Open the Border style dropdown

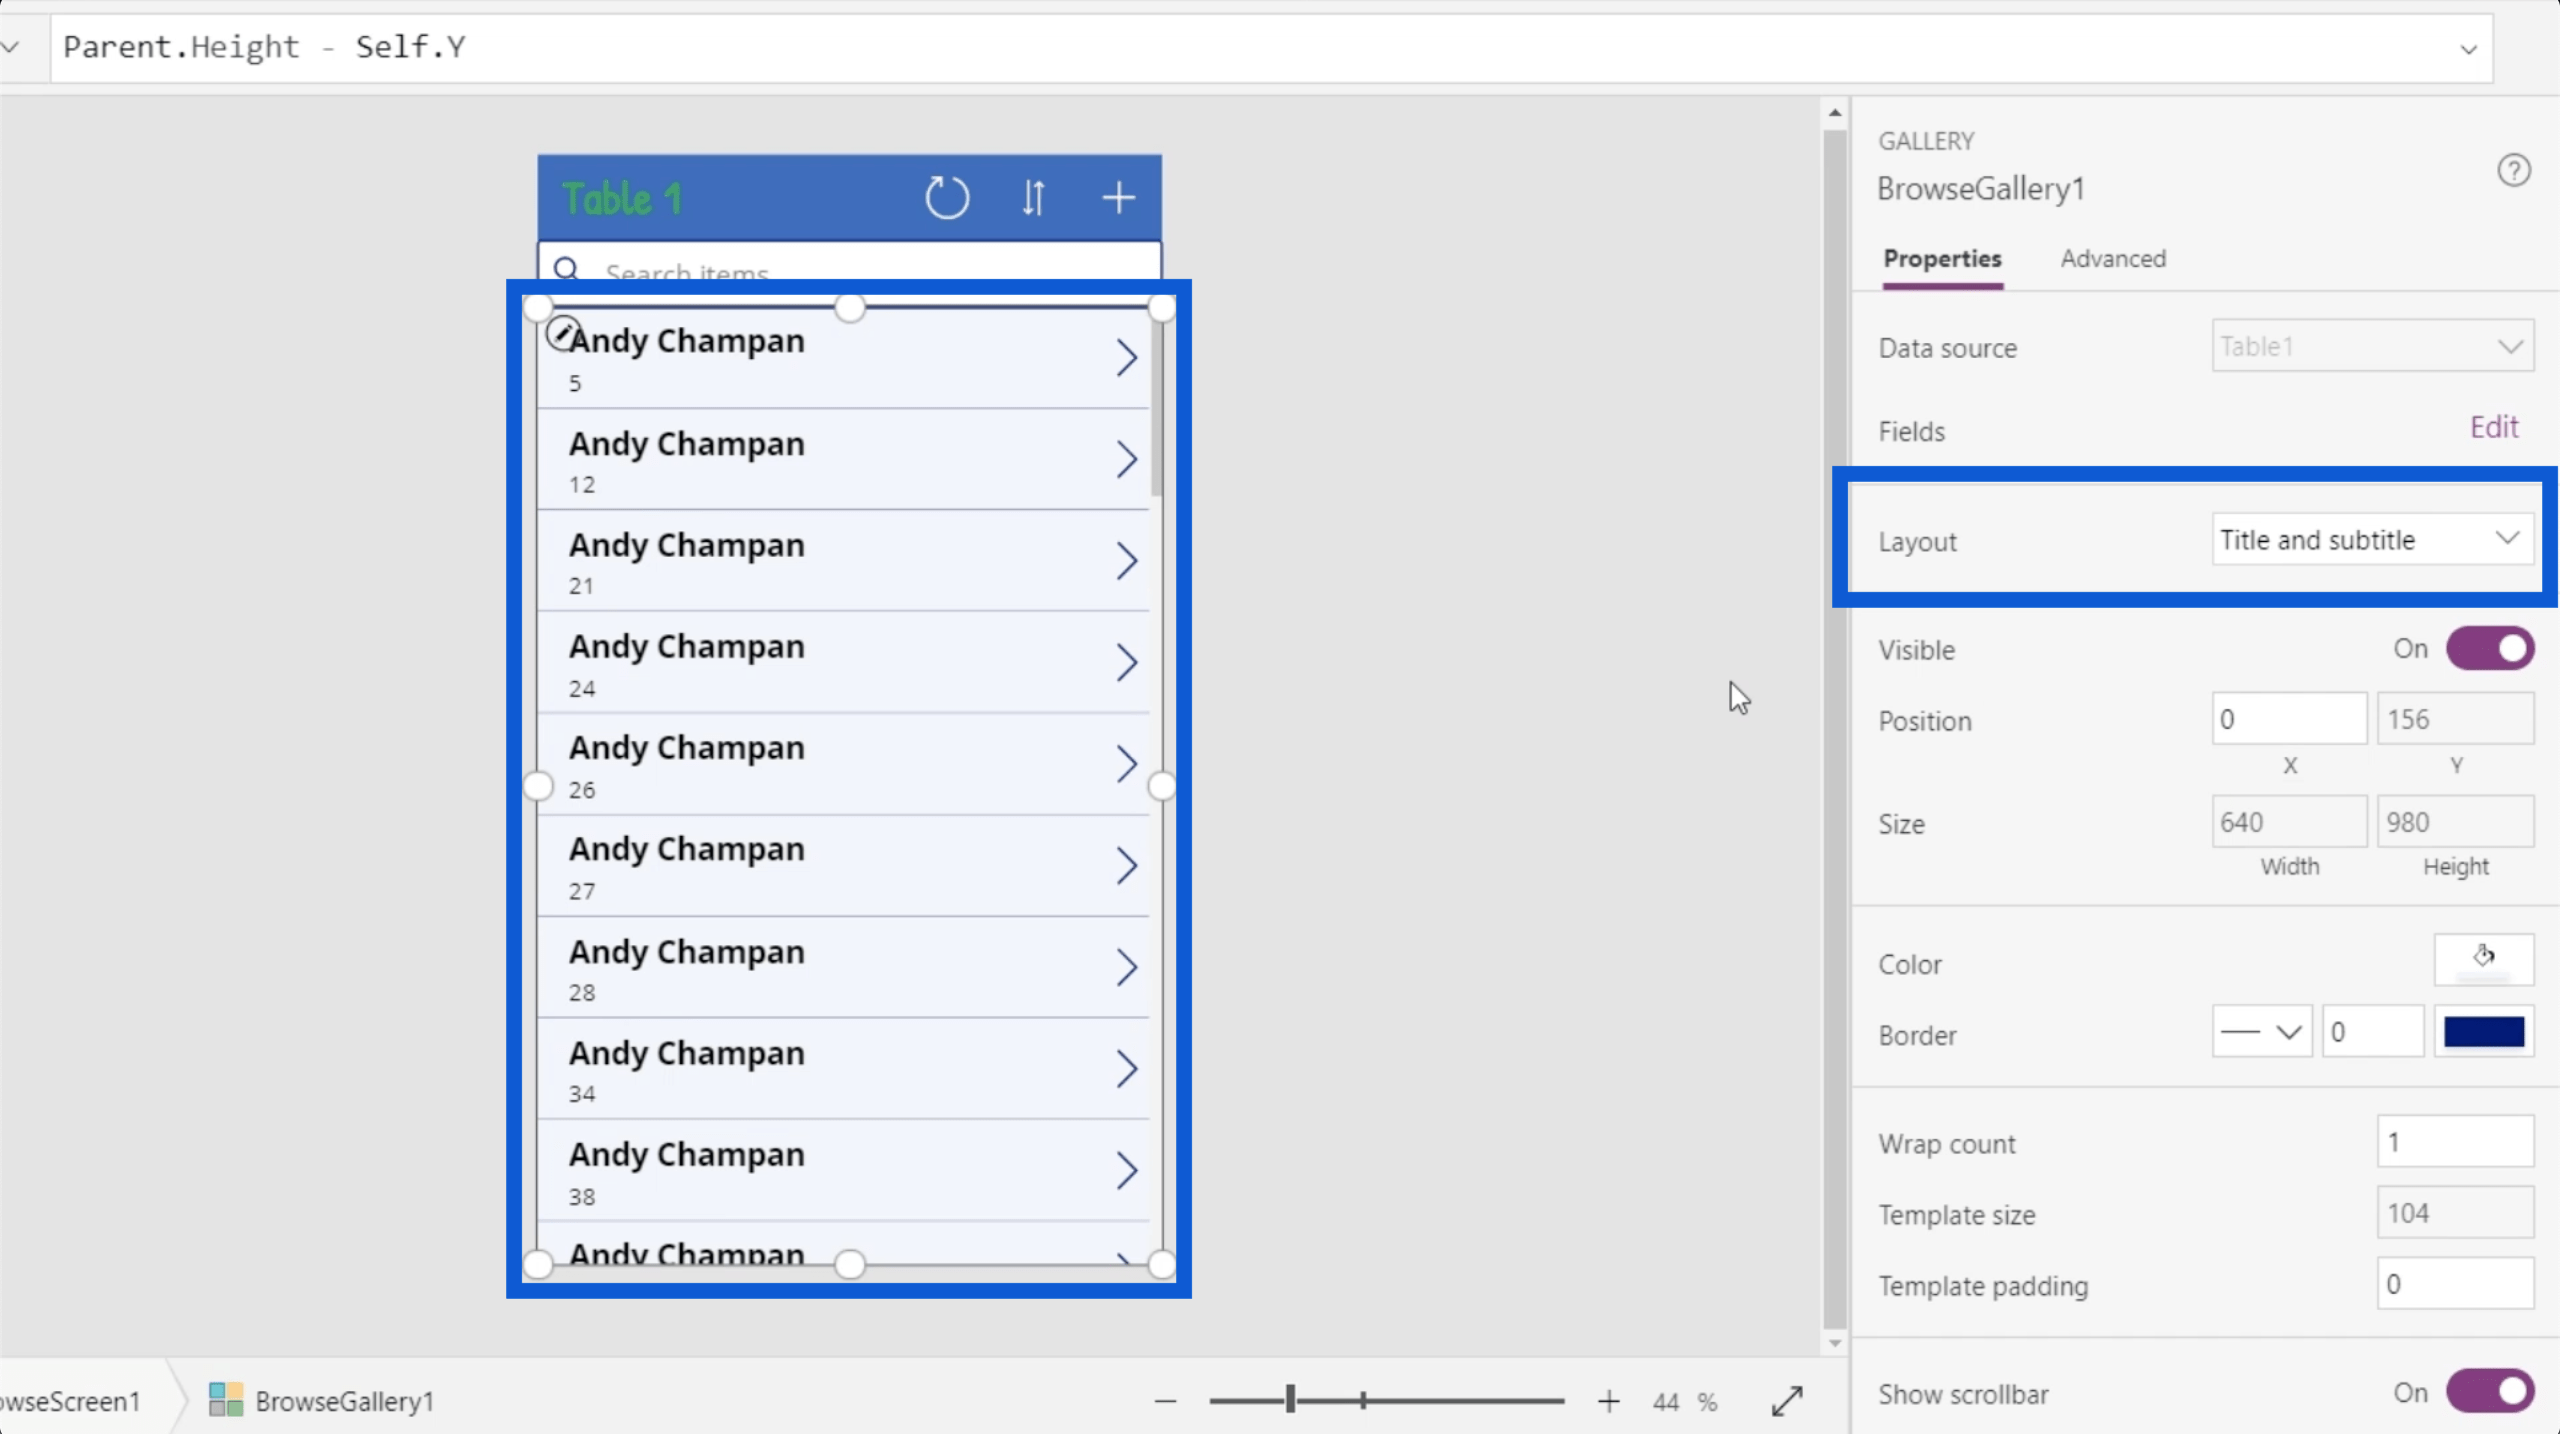click(2262, 1032)
